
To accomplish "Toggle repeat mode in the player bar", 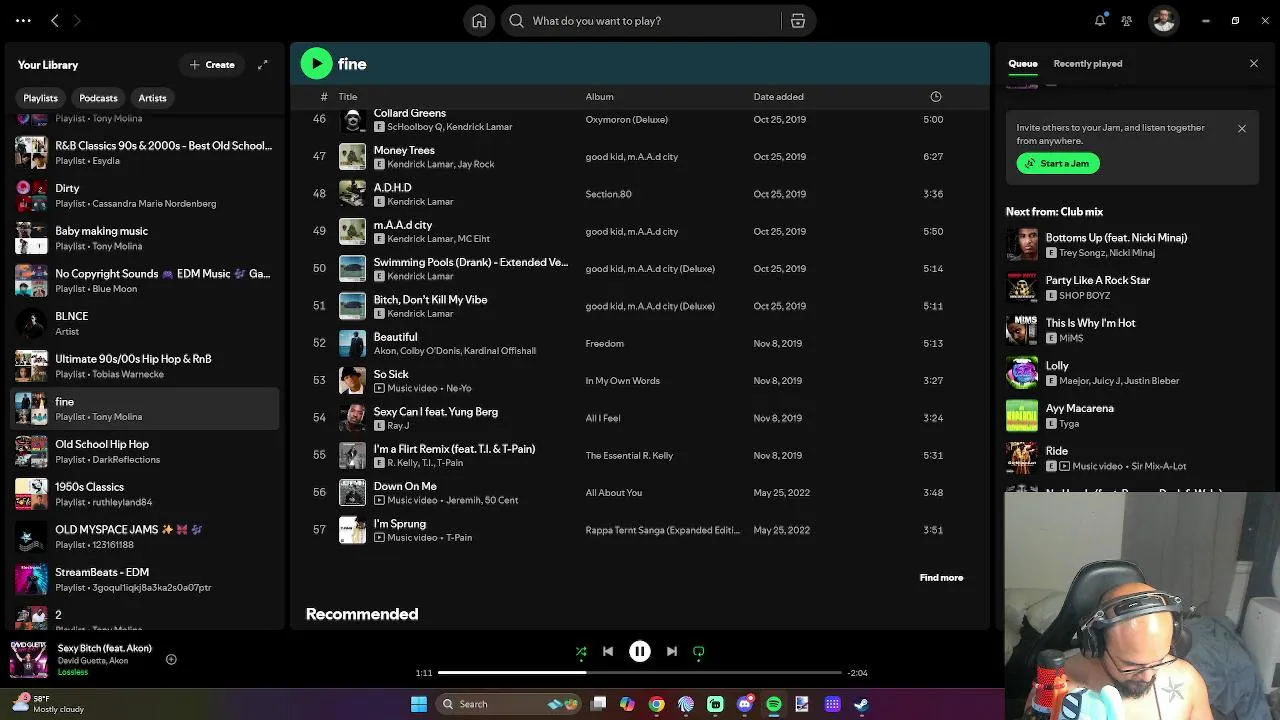I will click(x=699, y=651).
